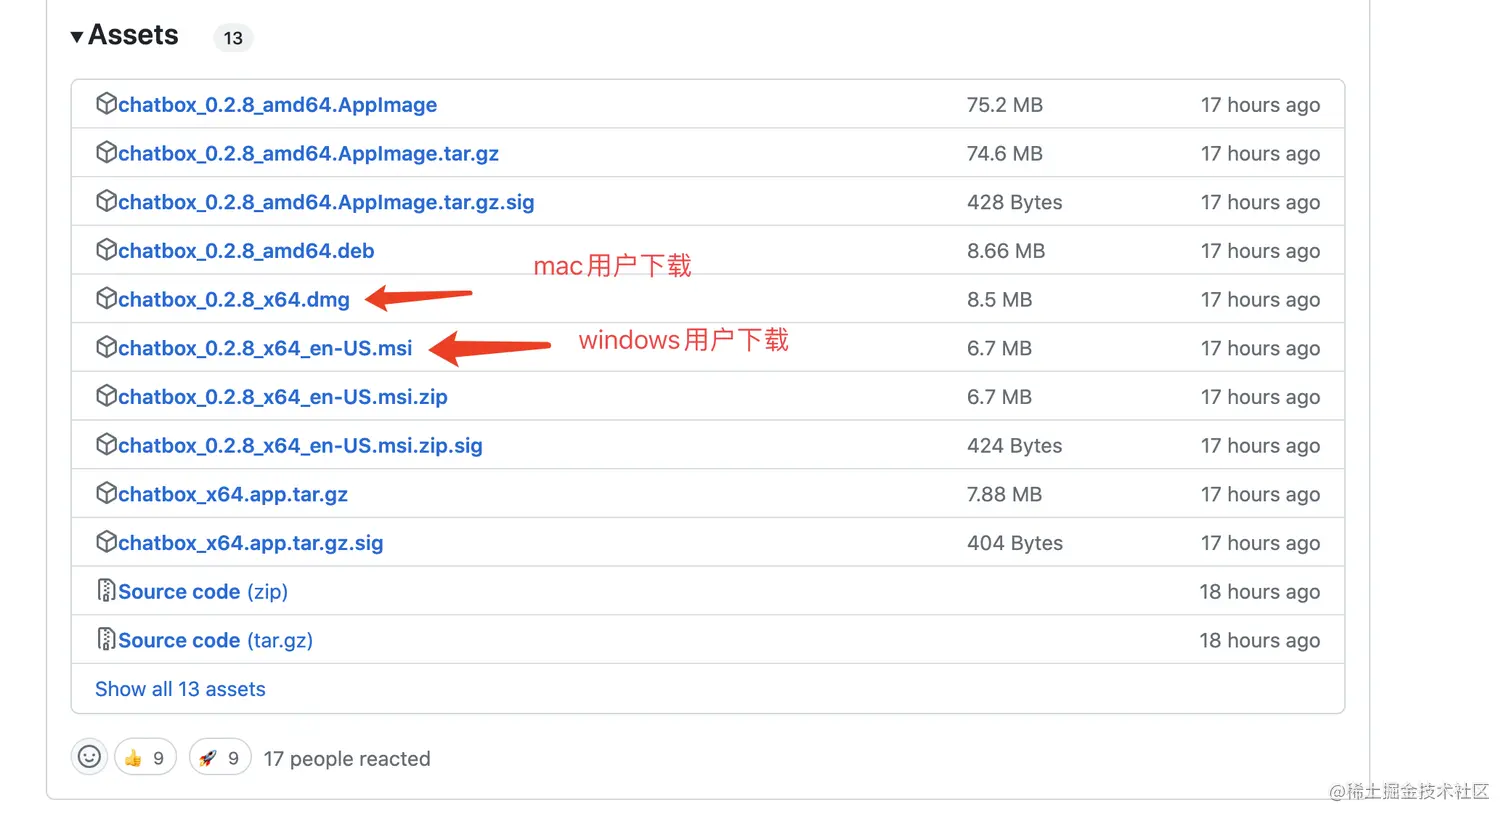Click package icon beside chatbox_0.2.8_amd64.AppImage.tar.gz

(106, 152)
